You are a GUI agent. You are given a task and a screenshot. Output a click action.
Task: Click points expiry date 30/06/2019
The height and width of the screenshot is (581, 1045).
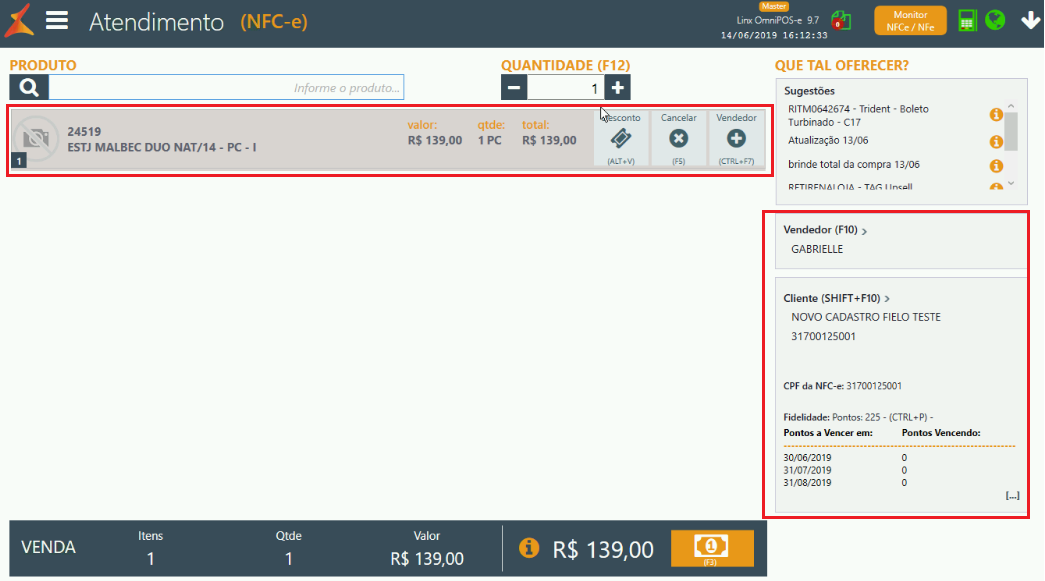click(x=807, y=458)
